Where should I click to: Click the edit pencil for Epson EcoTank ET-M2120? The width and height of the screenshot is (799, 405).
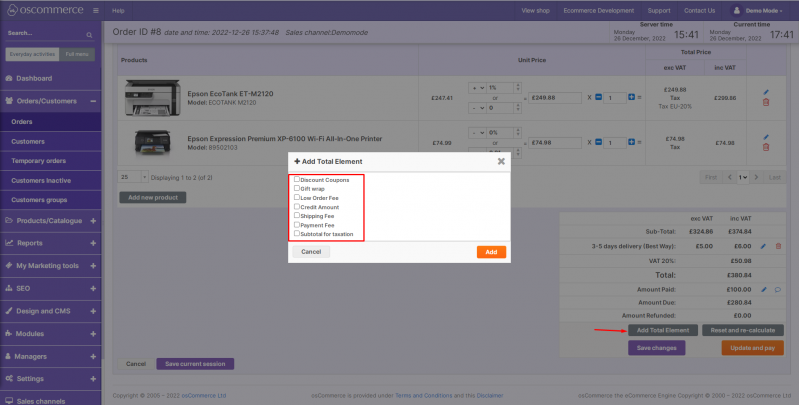click(766, 93)
